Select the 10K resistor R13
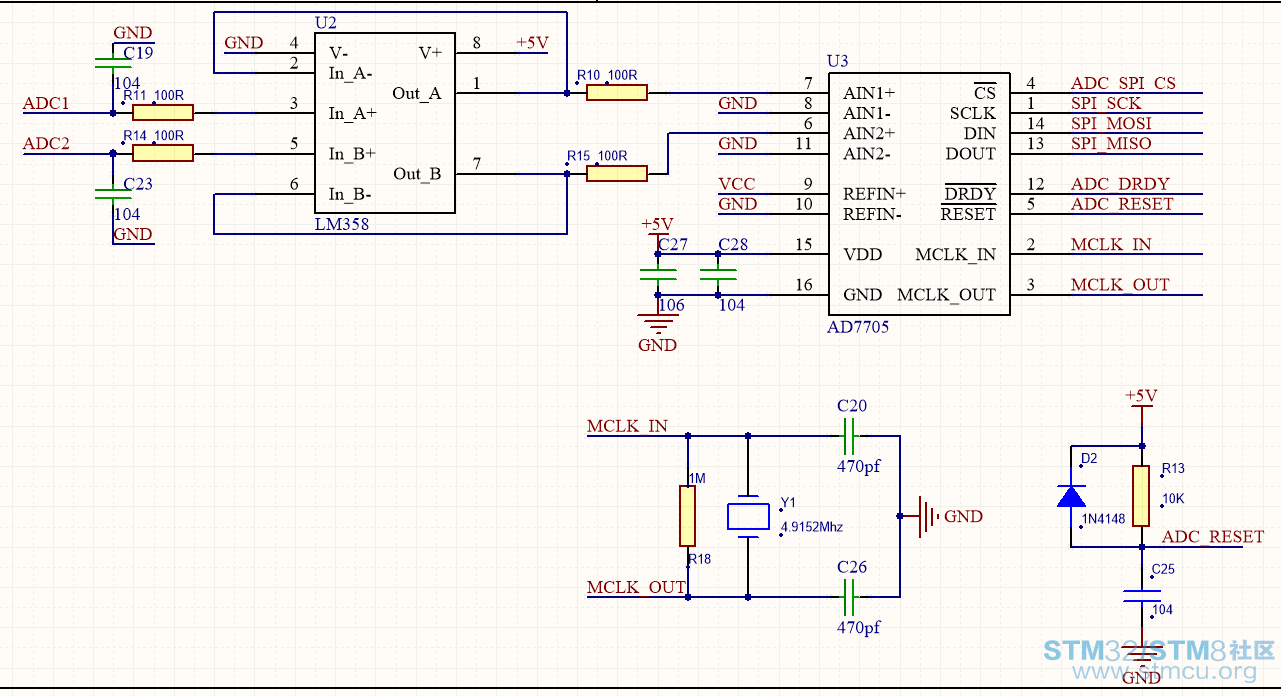Viewport: 1281px width, 696px height. coord(1142,496)
